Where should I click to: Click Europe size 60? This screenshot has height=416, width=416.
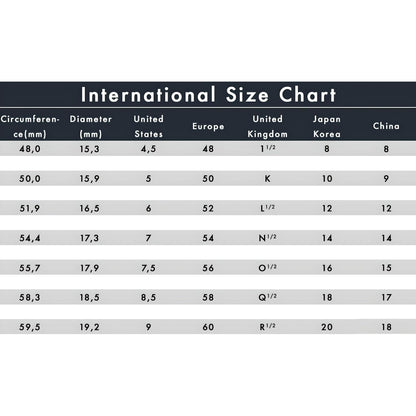coord(208,327)
